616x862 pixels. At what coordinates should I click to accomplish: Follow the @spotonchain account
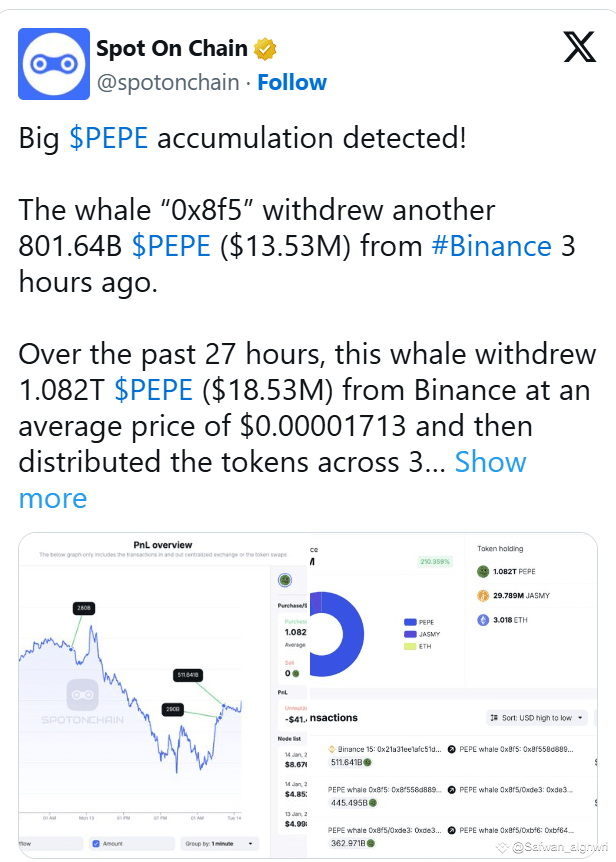[292, 82]
